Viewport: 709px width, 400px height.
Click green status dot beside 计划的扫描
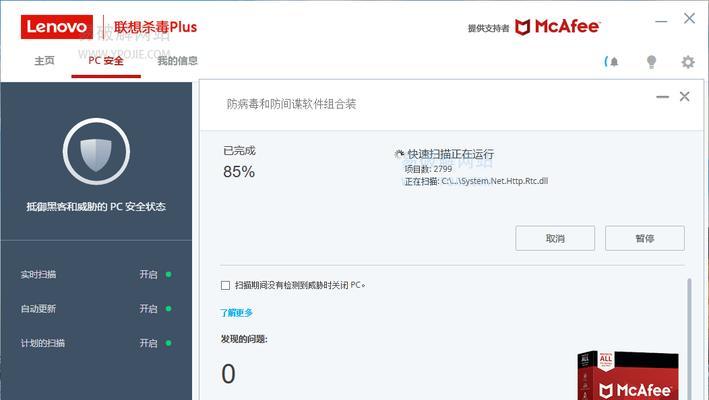pos(168,343)
